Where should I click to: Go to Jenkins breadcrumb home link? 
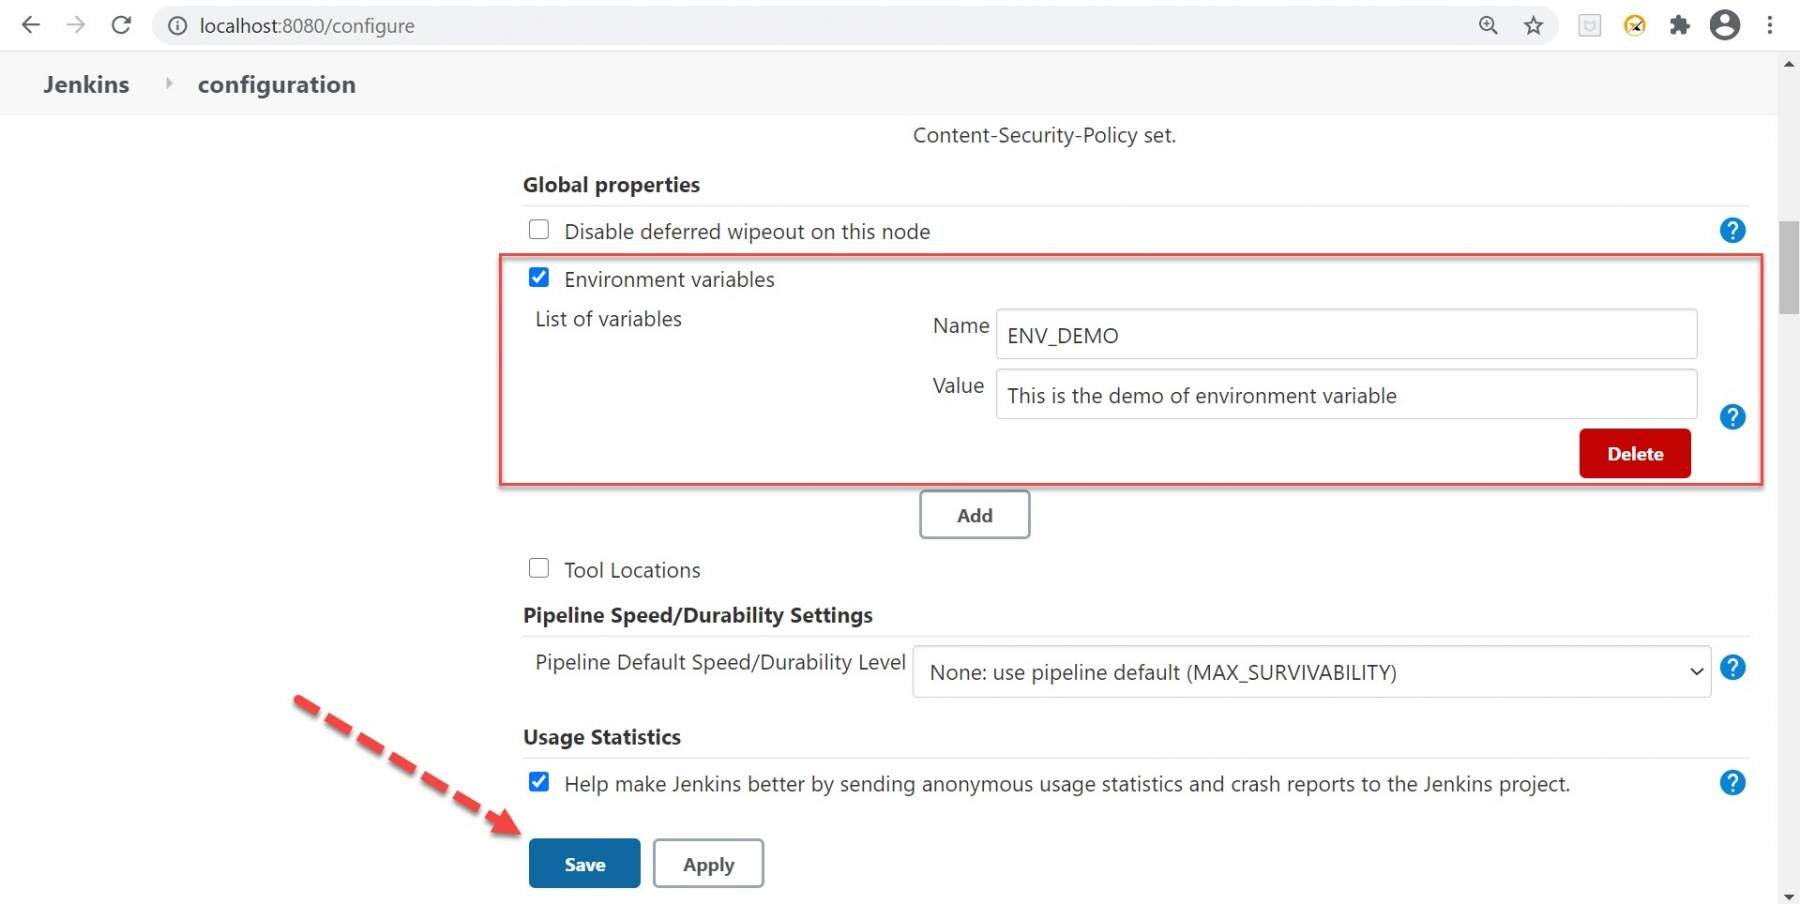(x=86, y=85)
